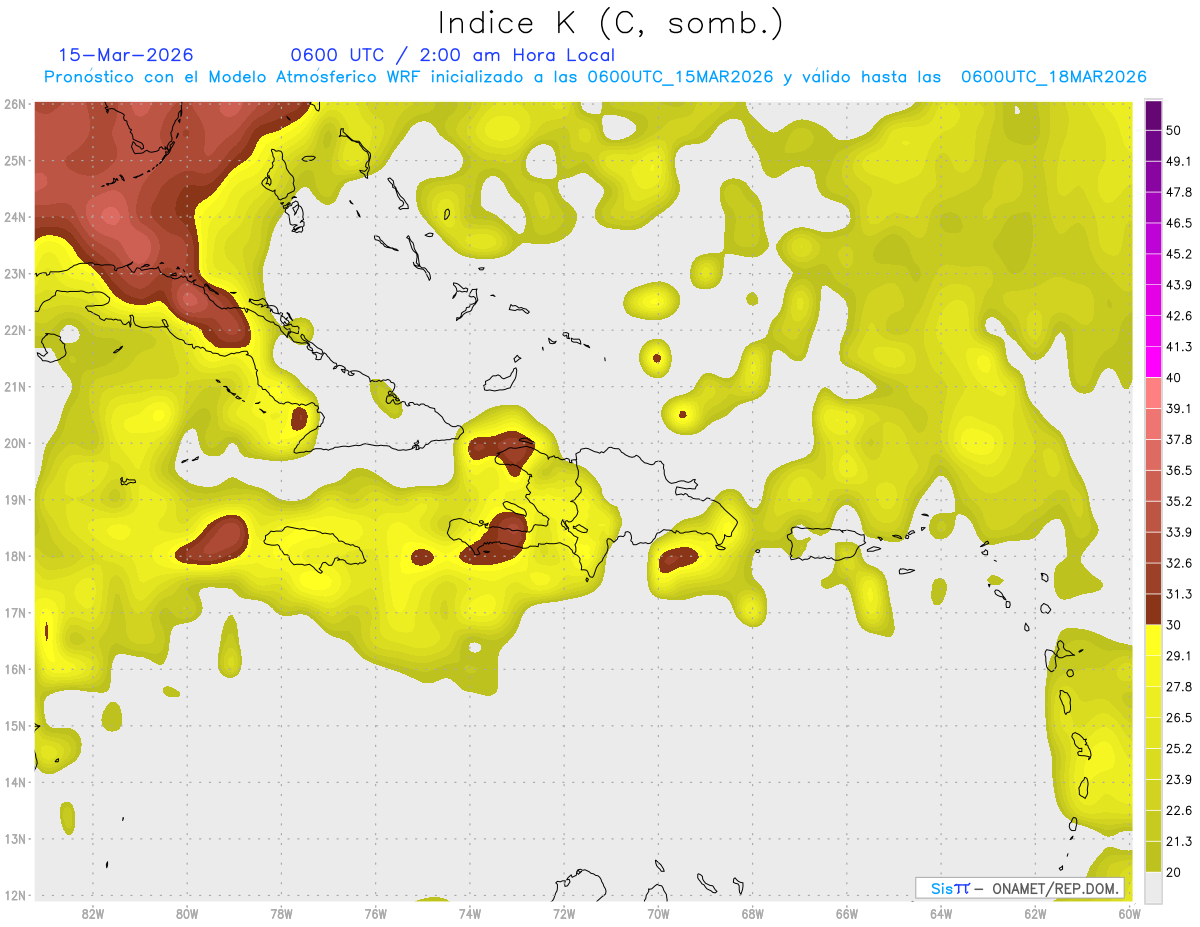This screenshot has height=927, width=1200.
Task: Click the "76W" longitude label
Action: pos(375,914)
